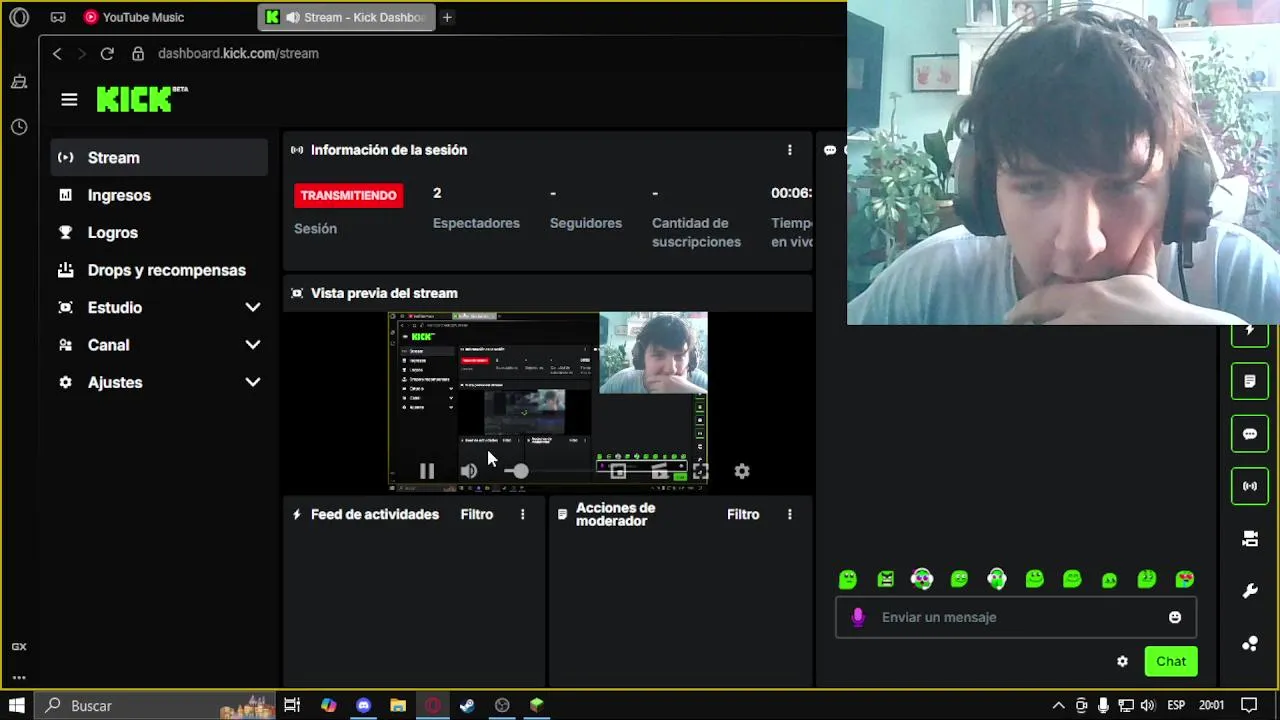Open chat settings gear
The image size is (1280, 720).
click(x=1122, y=661)
